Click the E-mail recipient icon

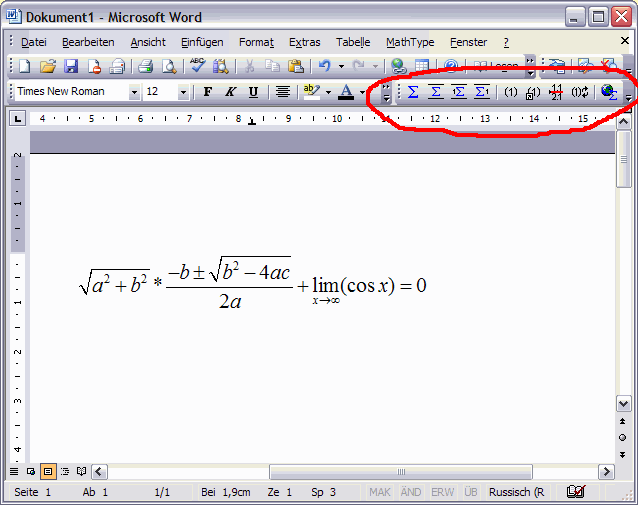(117, 66)
